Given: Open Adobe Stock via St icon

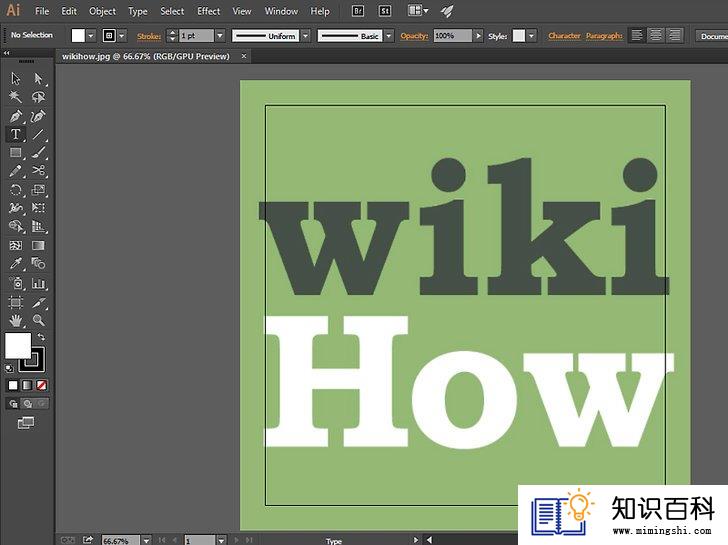Looking at the screenshot, I should tap(385, 11).
